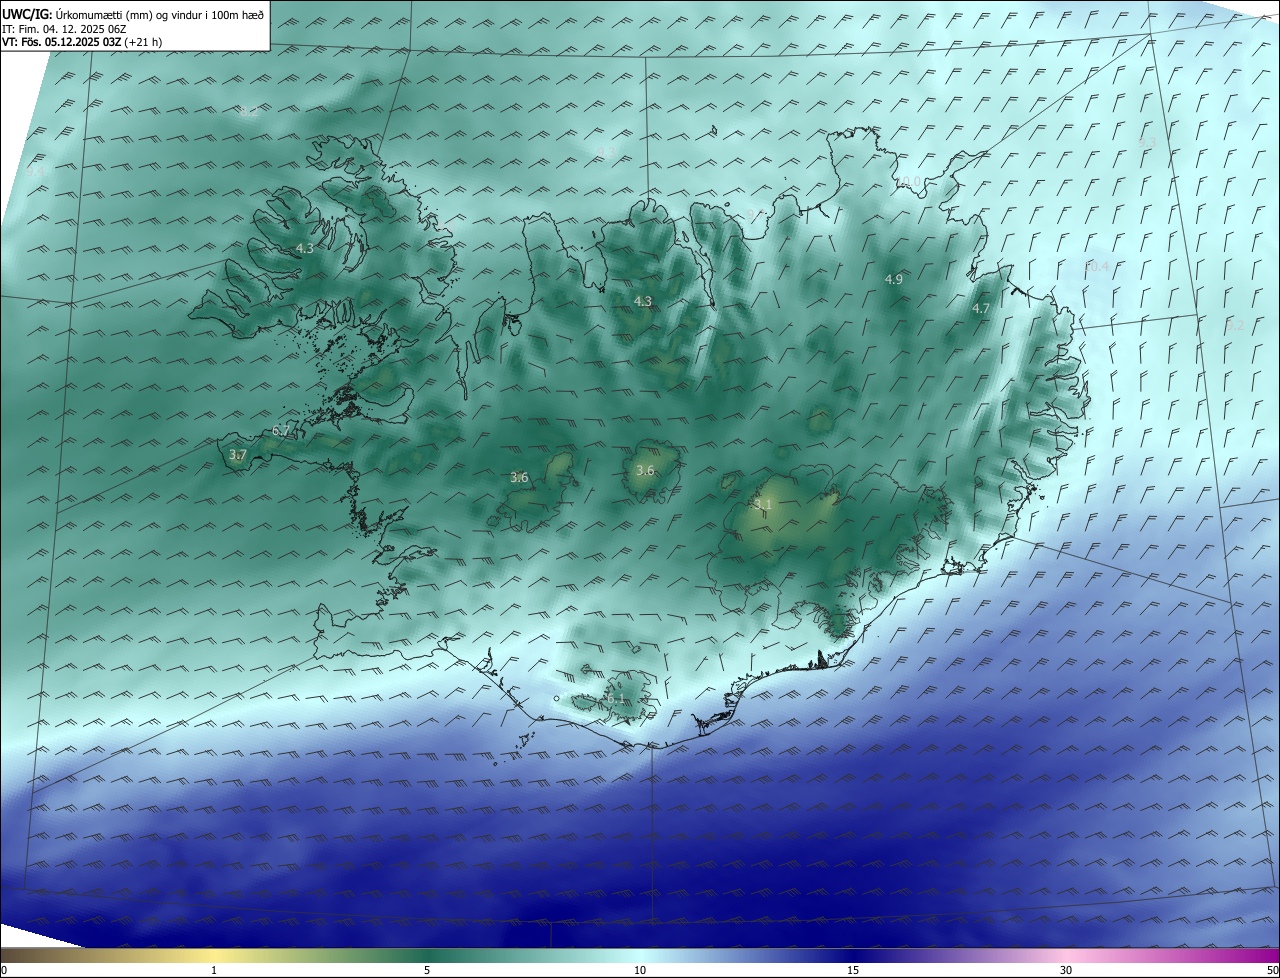Click the map title "Úrkomumætti (mm) og vindur í 100m hæð"
The width and height of the screenshot is (1280, 978).
[x=160, y=14]
